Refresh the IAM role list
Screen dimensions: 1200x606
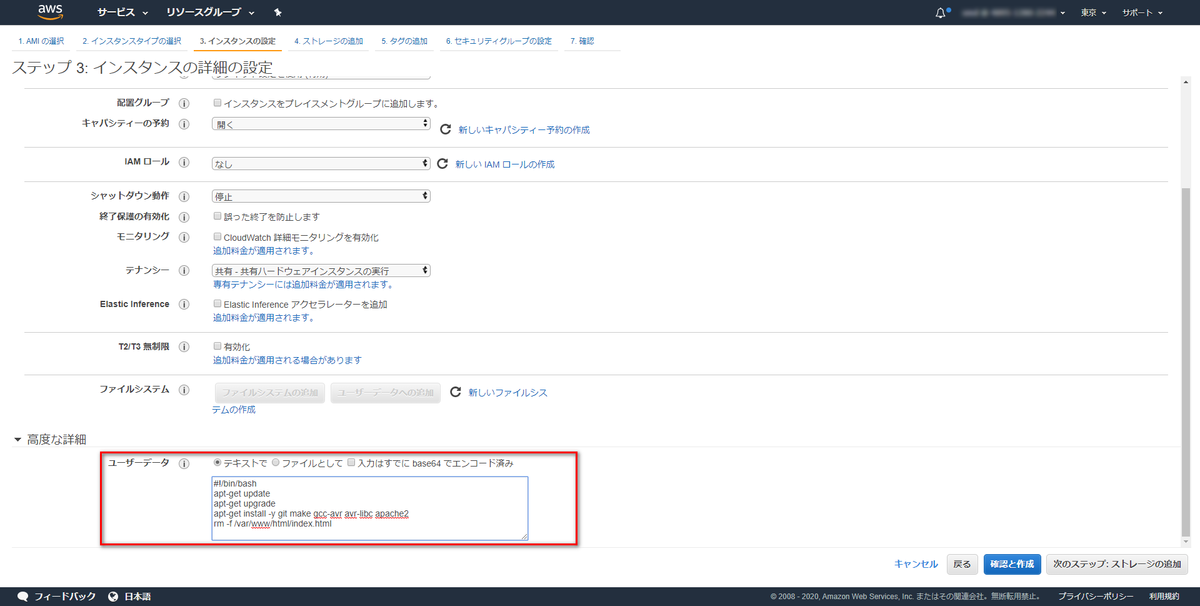coord(443,163)
